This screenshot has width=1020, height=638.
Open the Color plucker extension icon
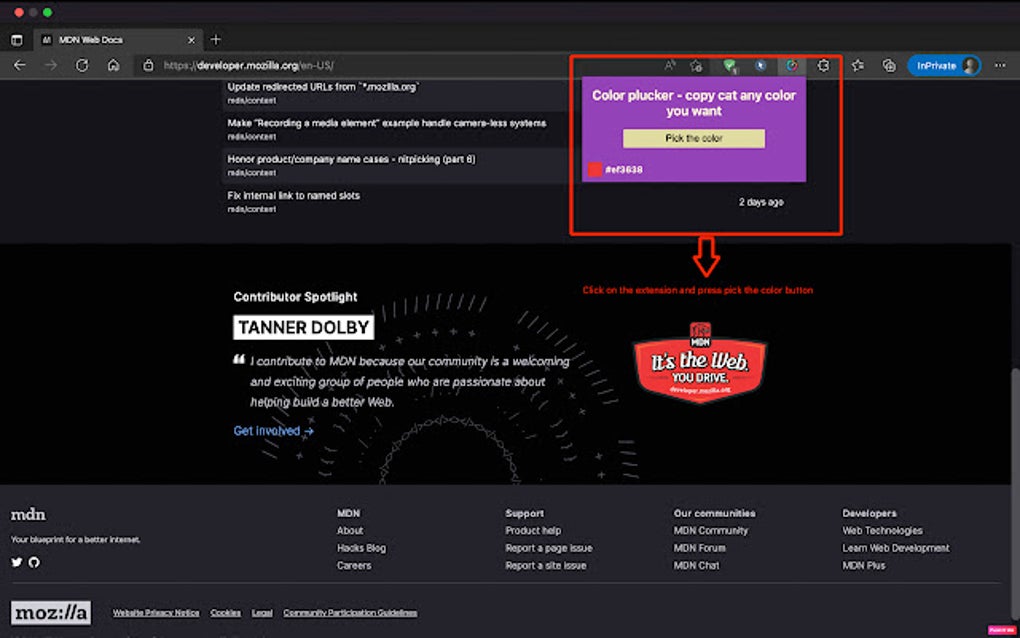click(x=791, y=64)
